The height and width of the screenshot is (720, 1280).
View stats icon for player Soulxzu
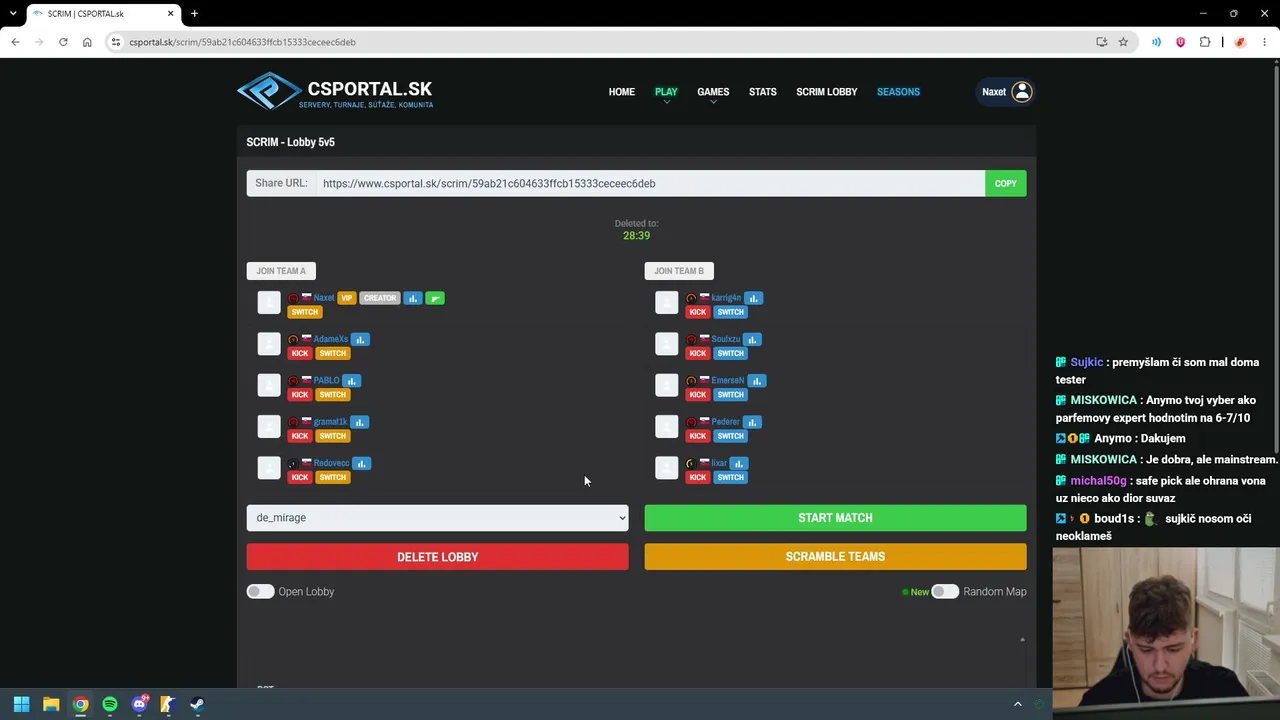(752, 340)
